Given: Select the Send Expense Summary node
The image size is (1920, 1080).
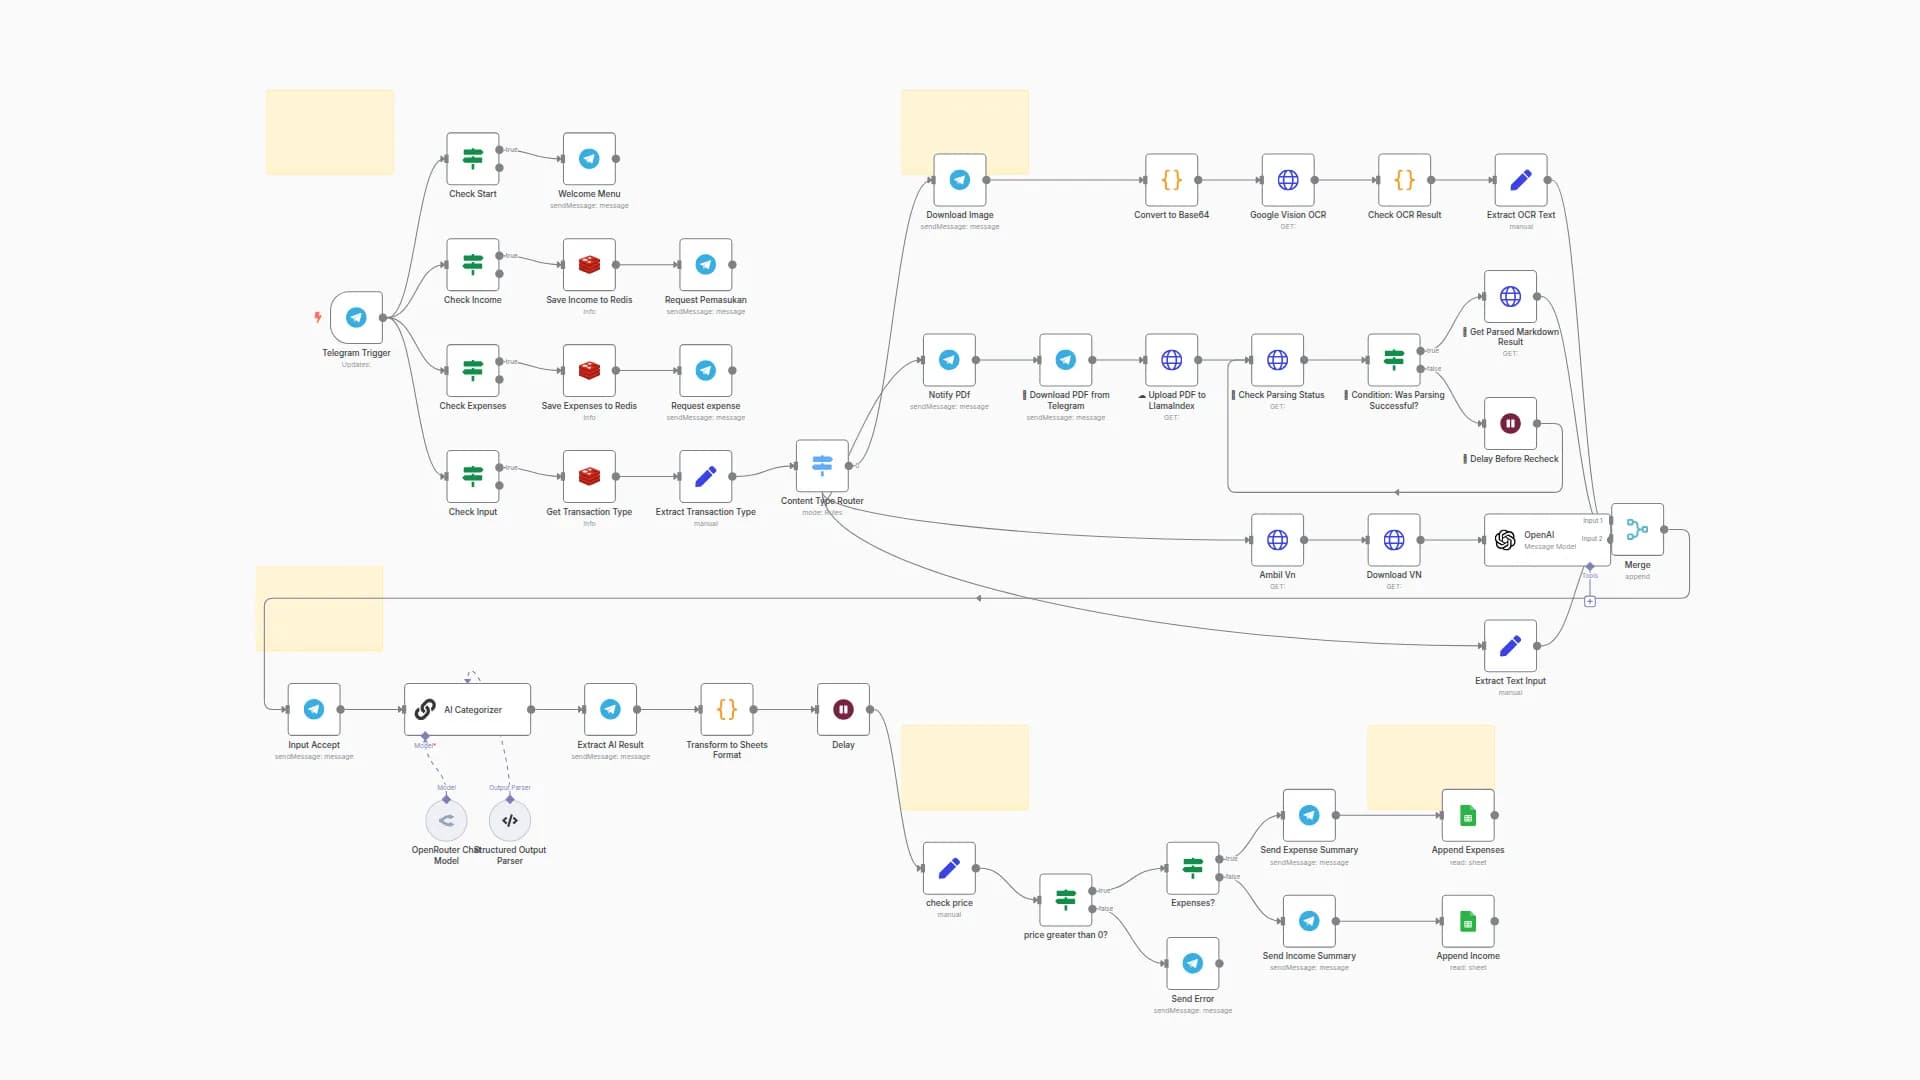Looking at the screenshot, I should tap(1309, 816).
